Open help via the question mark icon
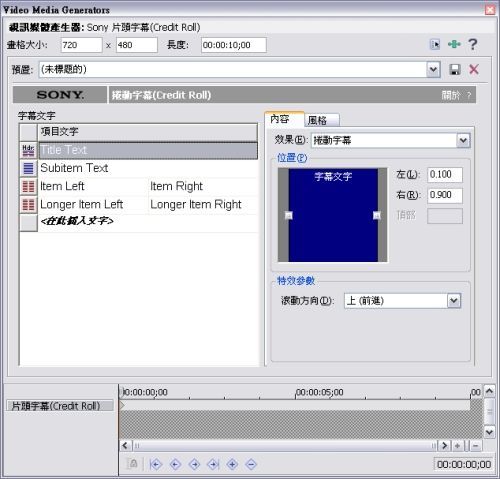The width and height of the screenshot is (500, 479). coord(473,44)
